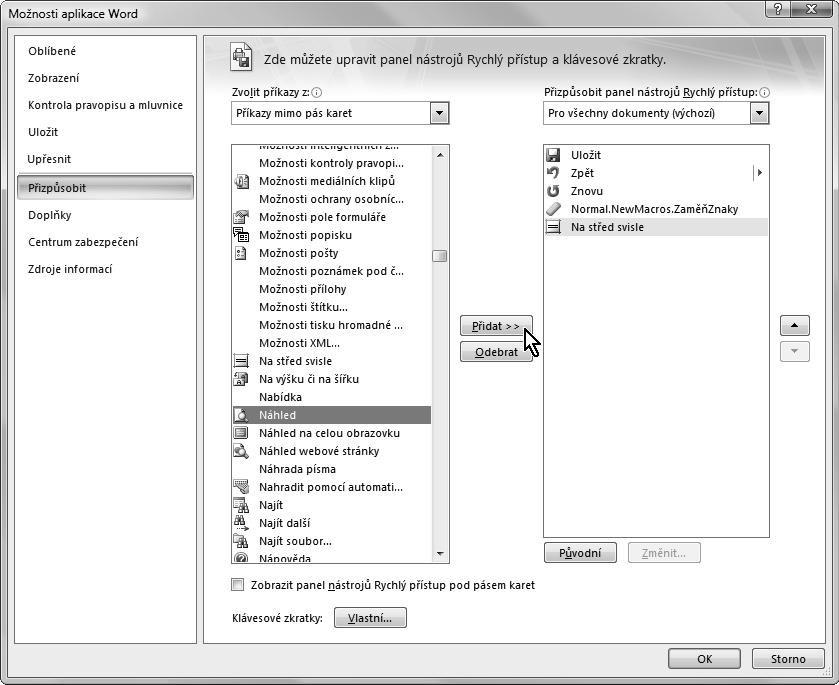Screen dimensions: 839x685
Task: Click the Zpět undo arrow icon
Action: tap(553, 173)
